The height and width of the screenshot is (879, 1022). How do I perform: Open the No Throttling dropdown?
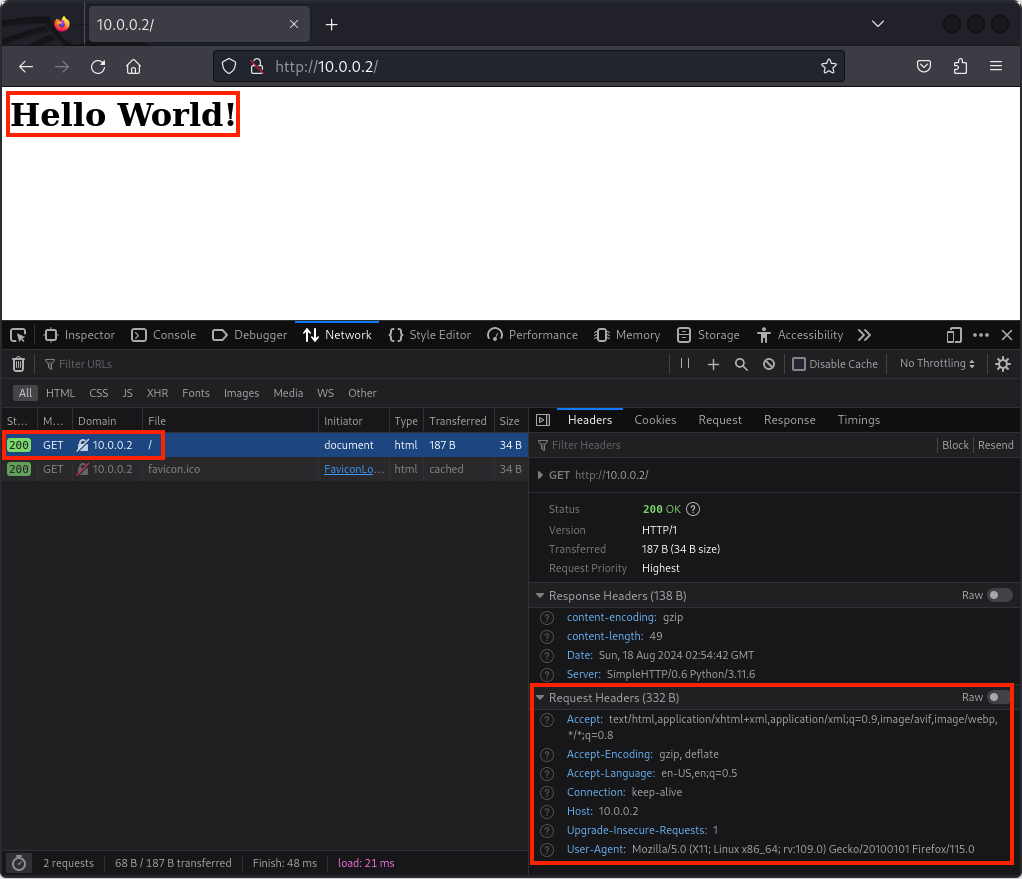pos(937,364)
